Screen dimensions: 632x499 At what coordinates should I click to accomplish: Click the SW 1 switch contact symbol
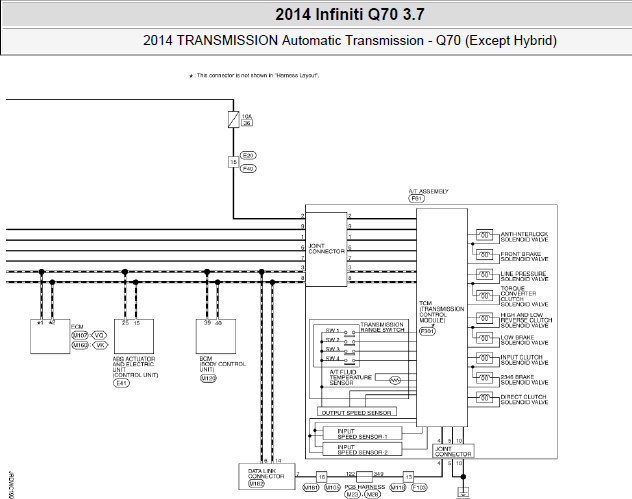pos(349,333)
